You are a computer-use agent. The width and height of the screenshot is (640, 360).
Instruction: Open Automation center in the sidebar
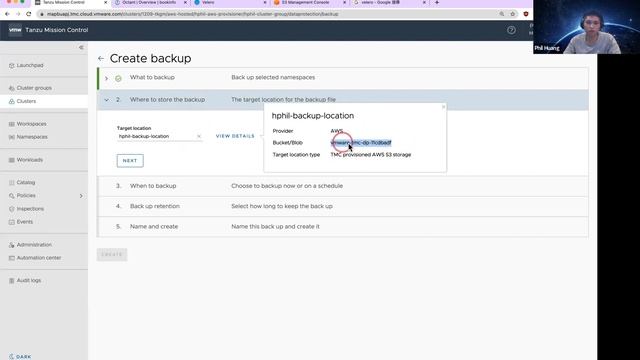39,258
